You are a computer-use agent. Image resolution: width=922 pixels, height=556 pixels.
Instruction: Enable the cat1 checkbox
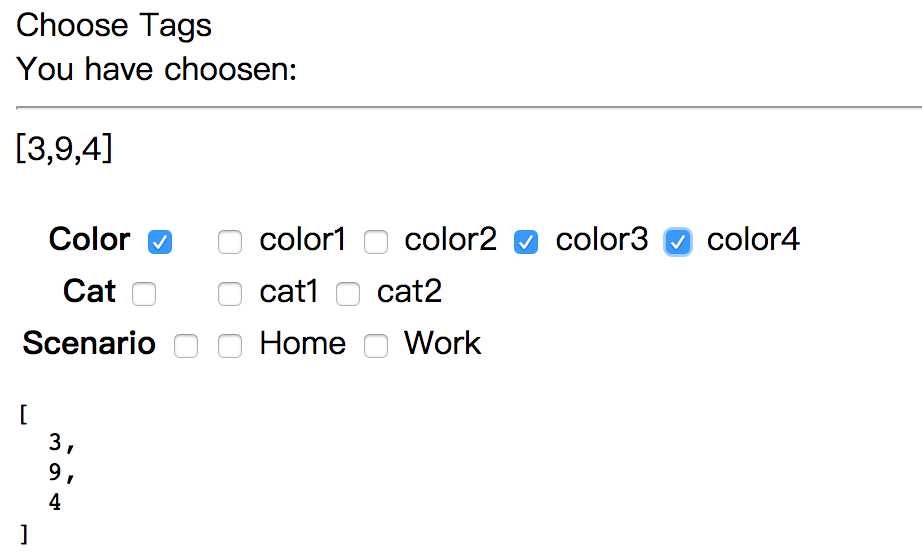click(230, 294)
